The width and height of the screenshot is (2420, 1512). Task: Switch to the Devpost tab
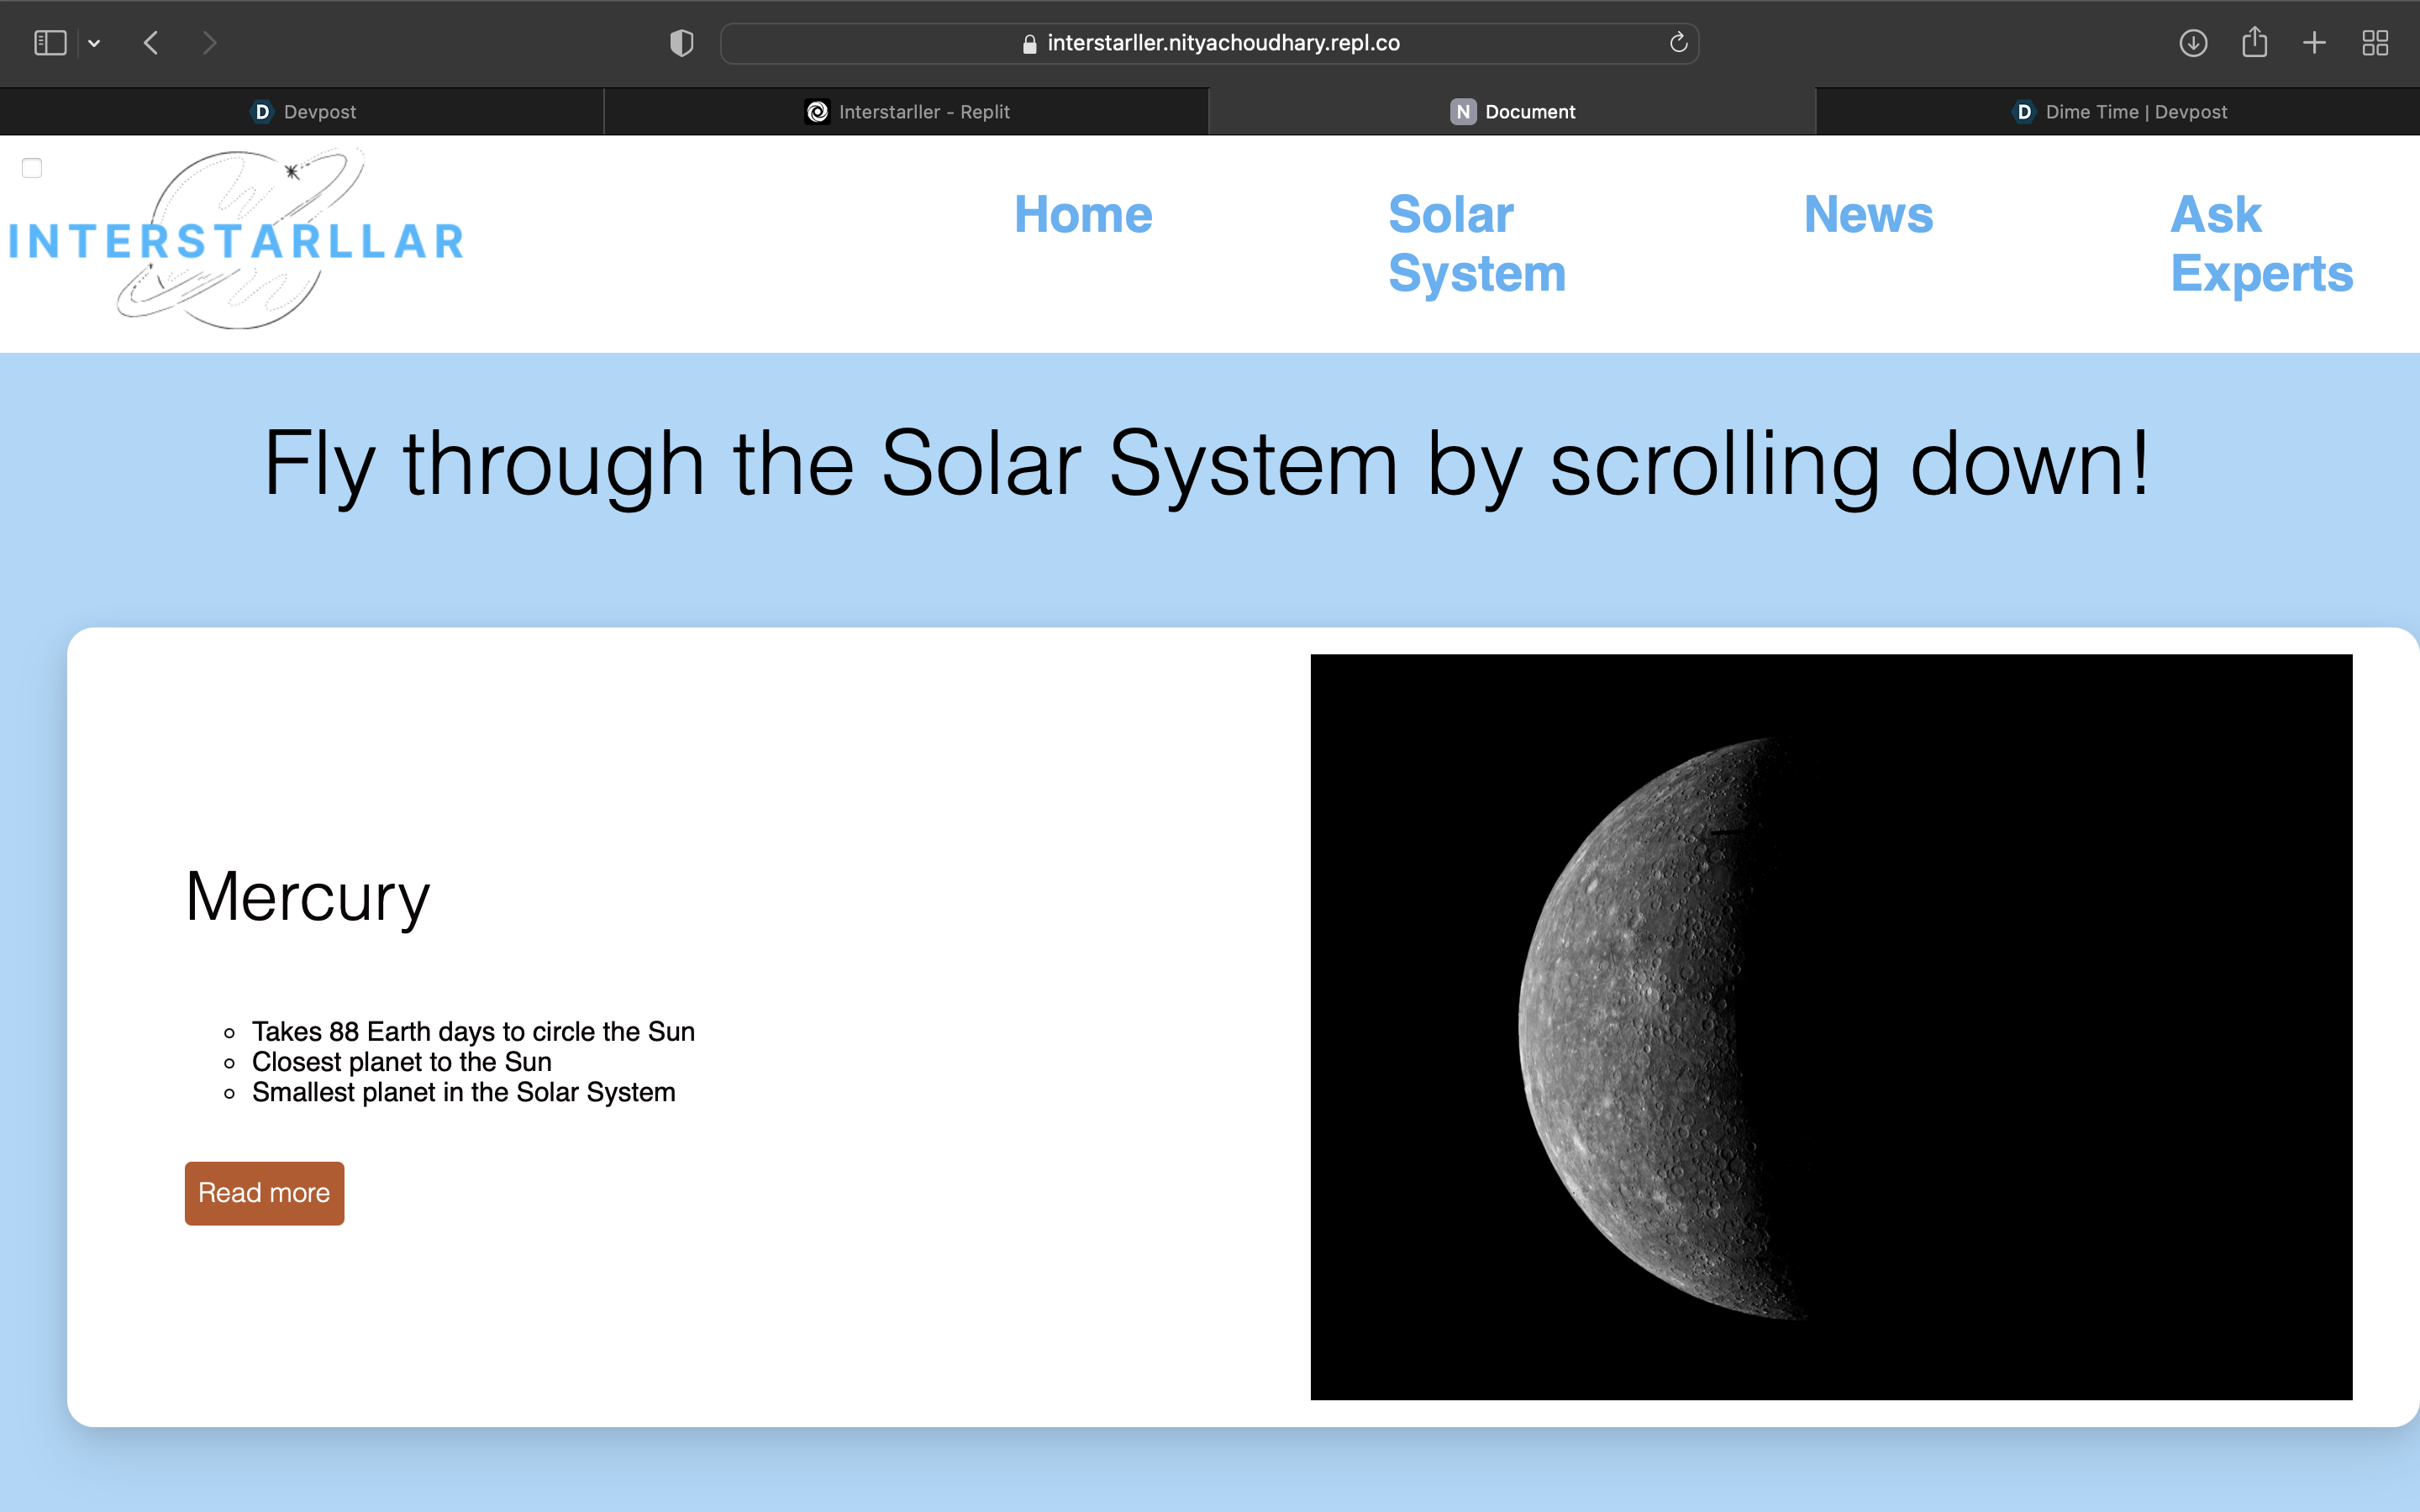(302, 112)
